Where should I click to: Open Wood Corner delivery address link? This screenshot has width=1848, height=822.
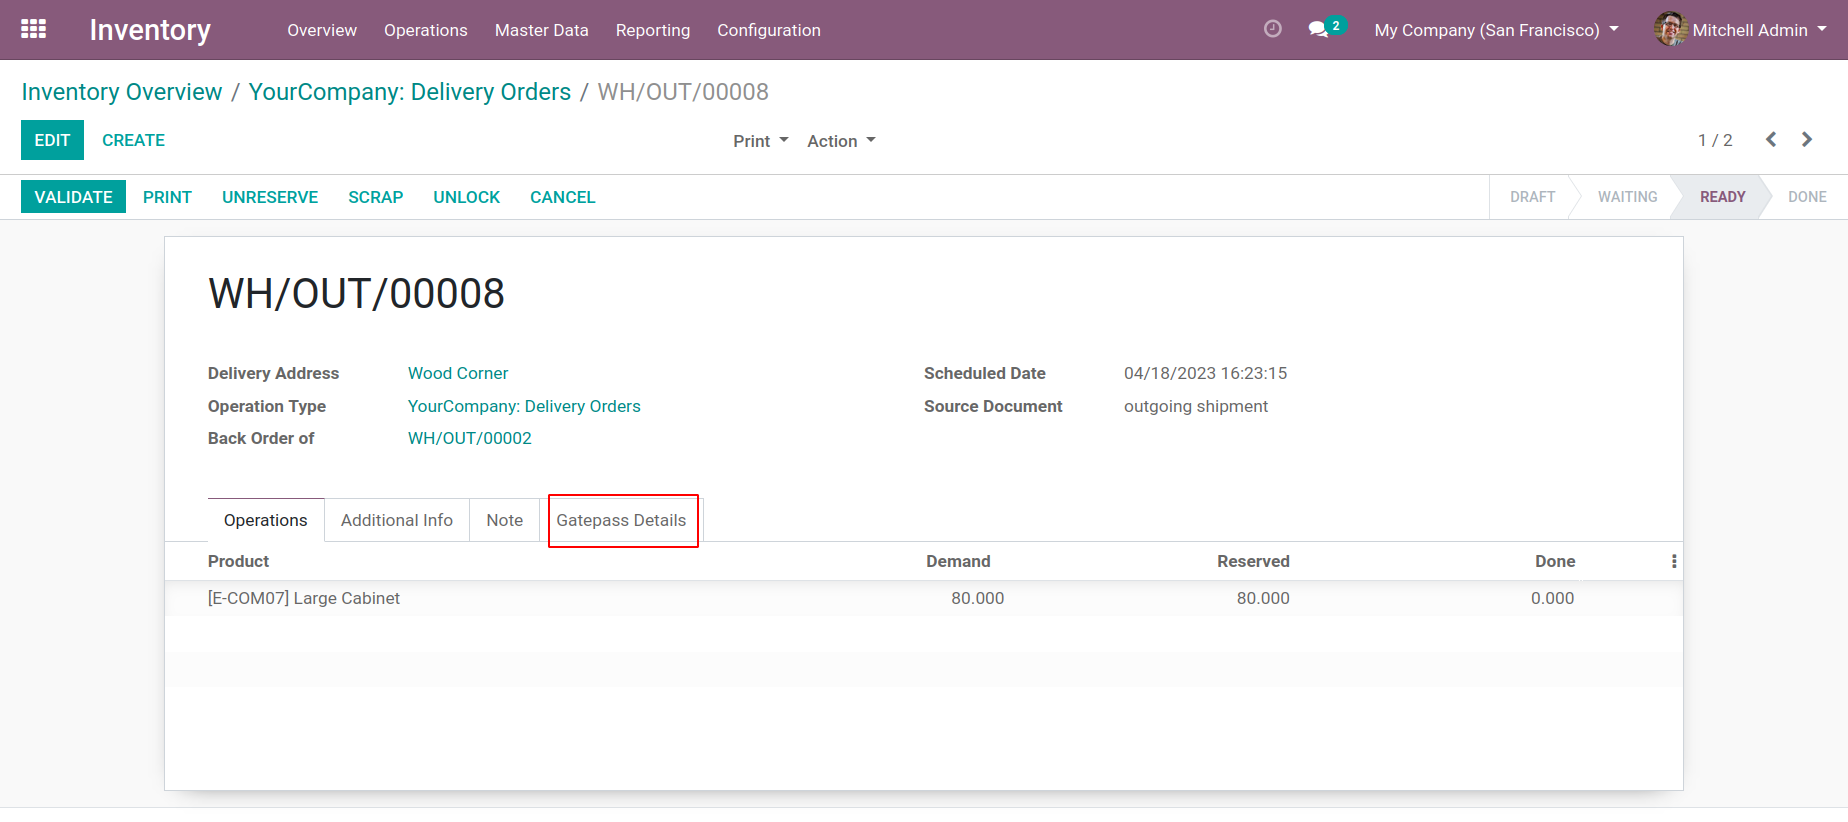coord(458,373)
